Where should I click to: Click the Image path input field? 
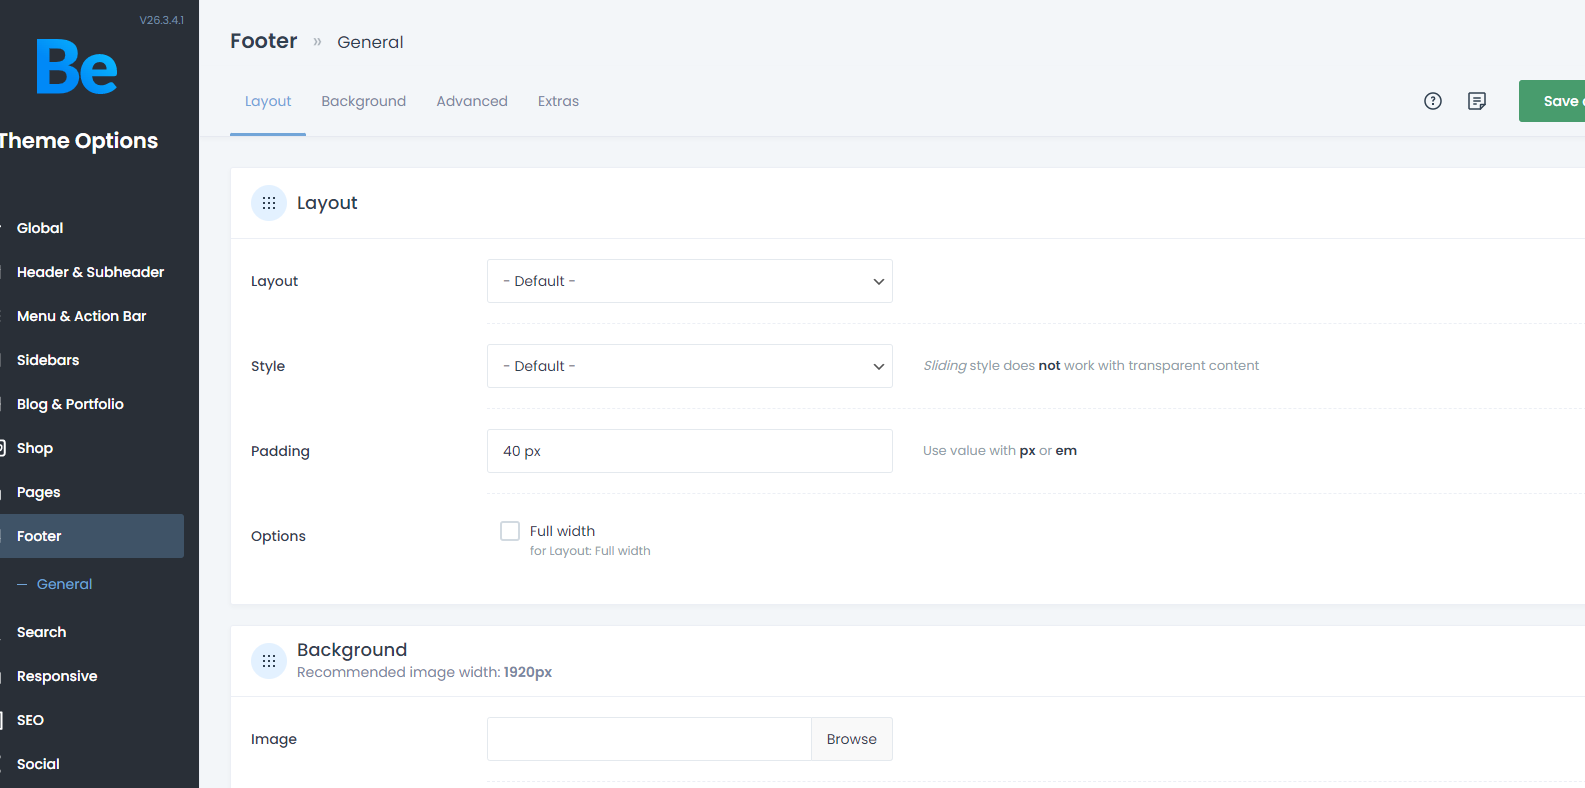point(649,739)
